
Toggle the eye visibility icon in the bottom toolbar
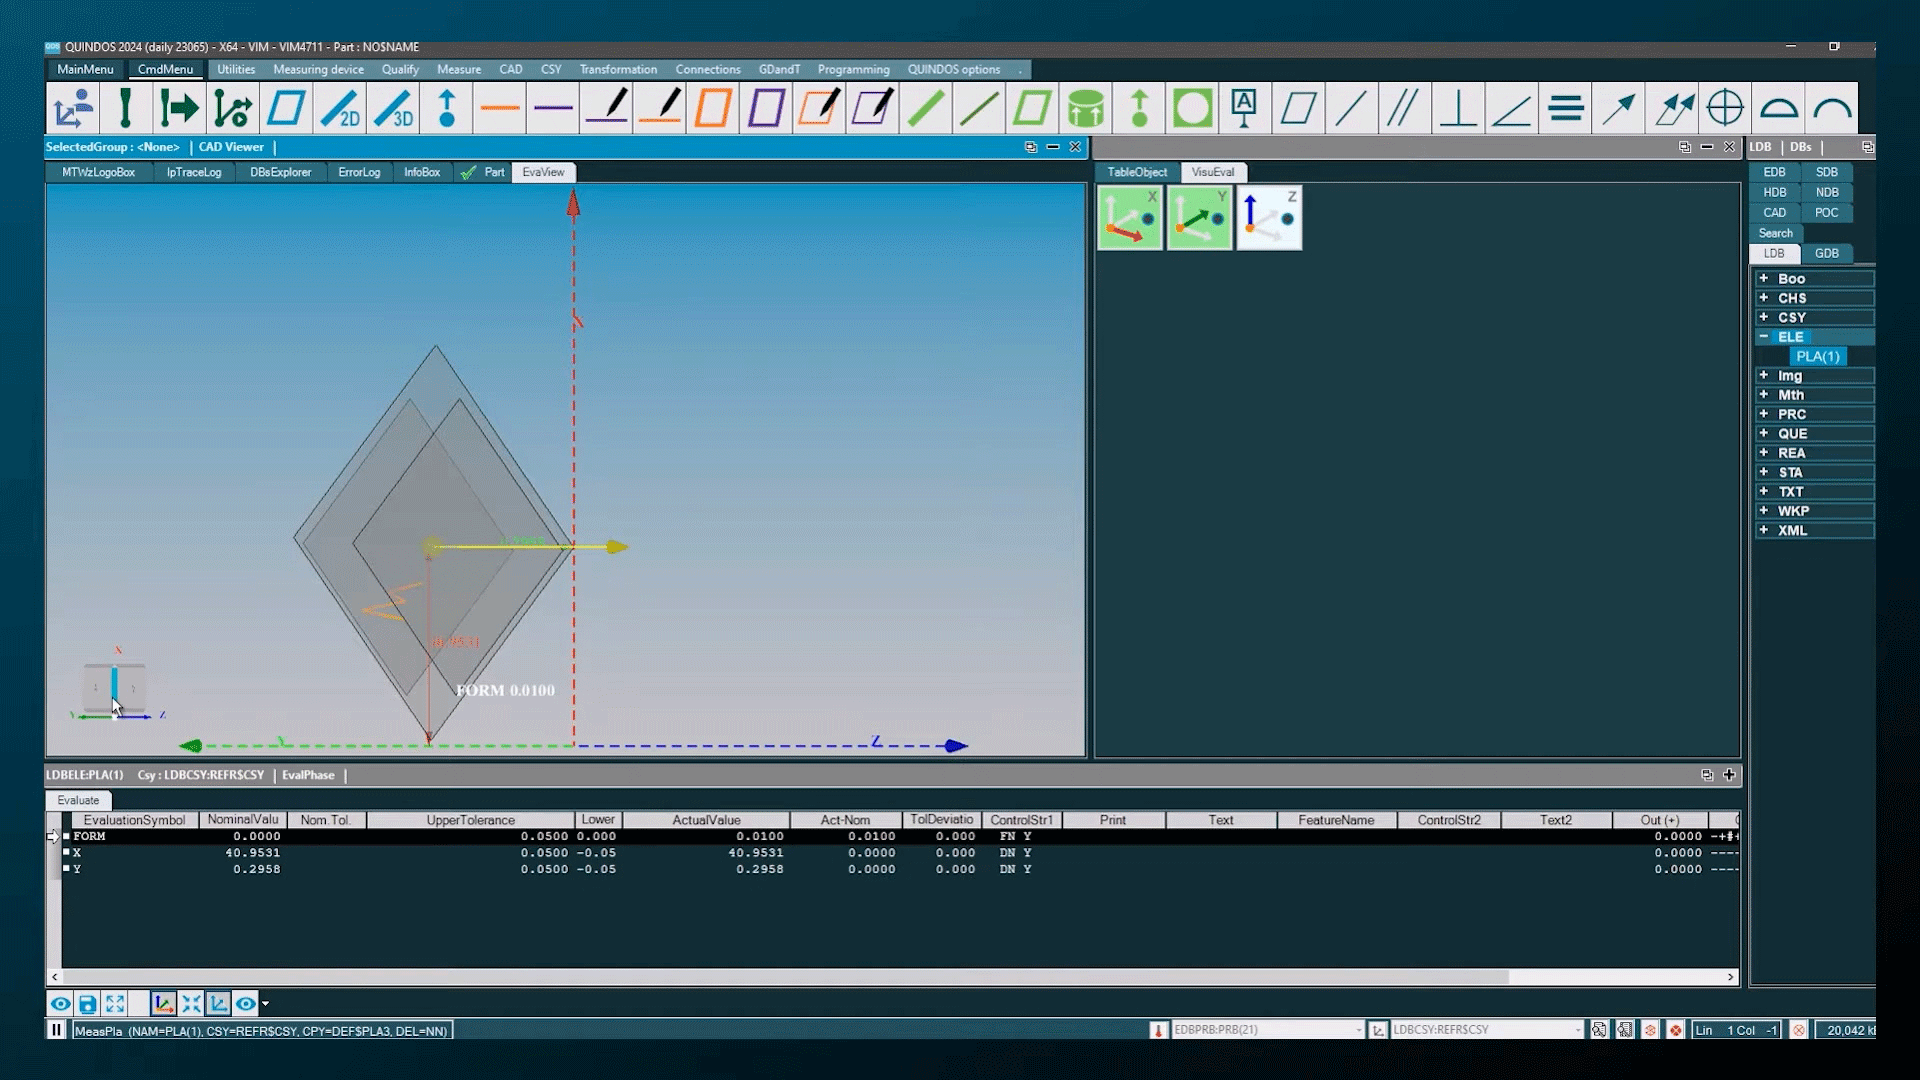click(60, 1003)
